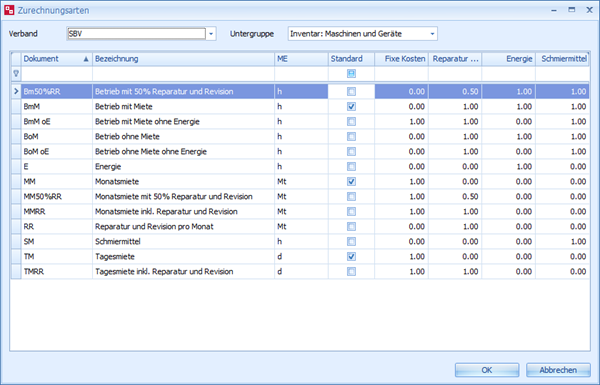Uncheck Standard for Monatsmiete row

(x=351, y=181)
